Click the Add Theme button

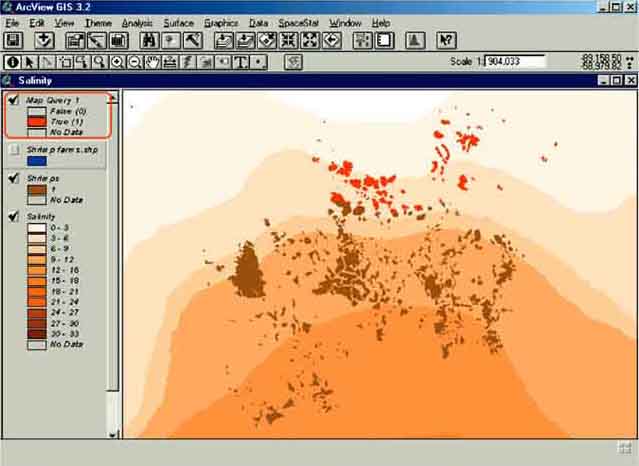(x=44, y=41)
